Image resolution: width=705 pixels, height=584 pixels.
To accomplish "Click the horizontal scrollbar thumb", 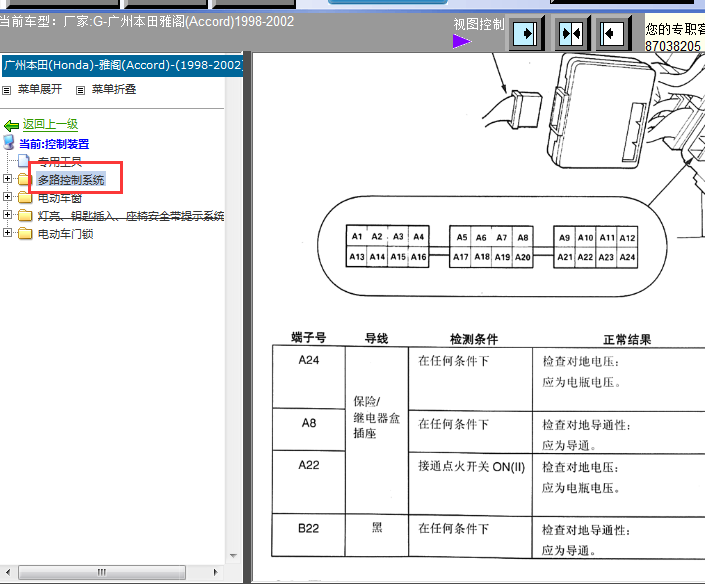I will coord(102,572).
